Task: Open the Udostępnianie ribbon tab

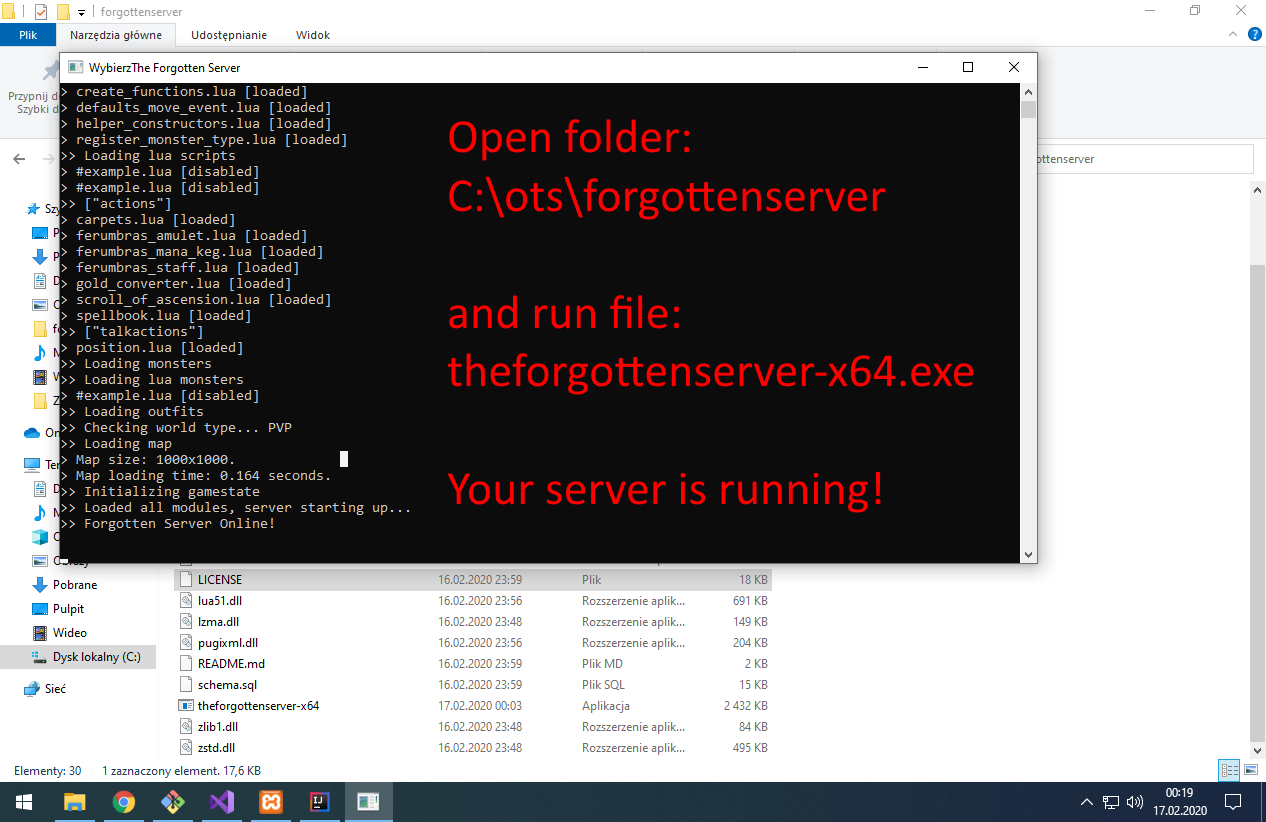Action: [229, 35]
